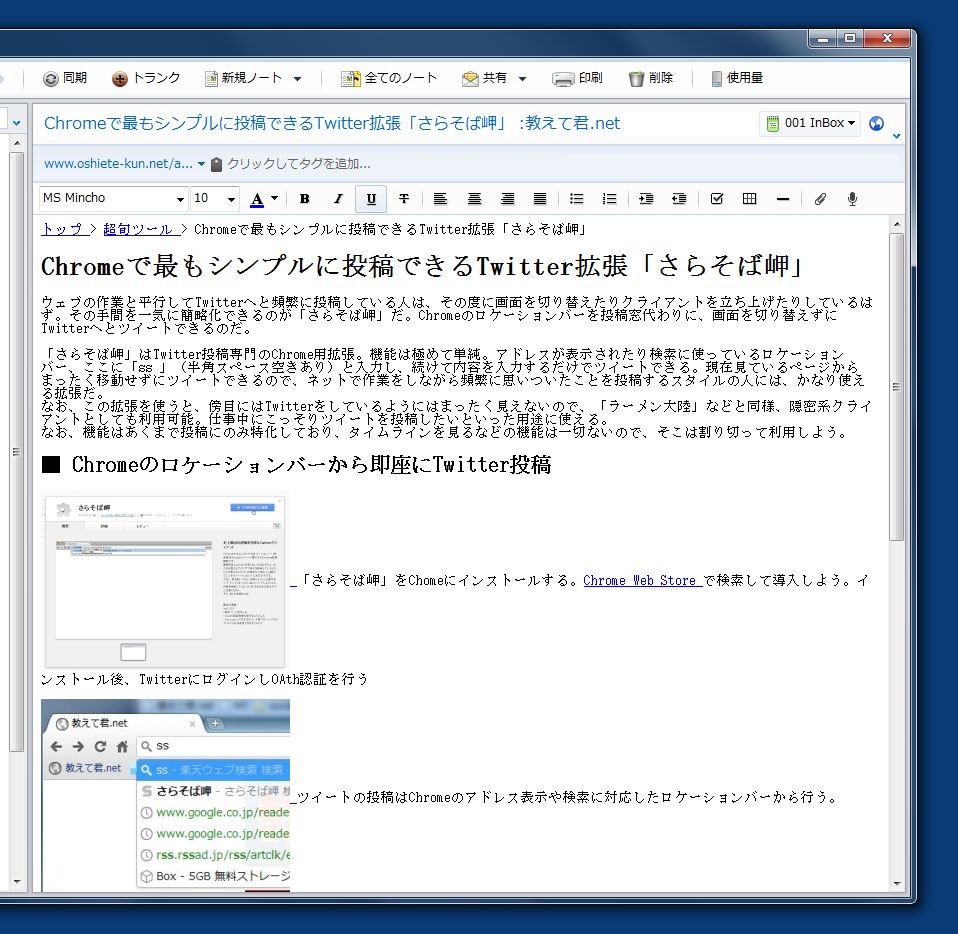The image size is (958, 934).
Task: Decrease indent
Action: tap(679, 199)
